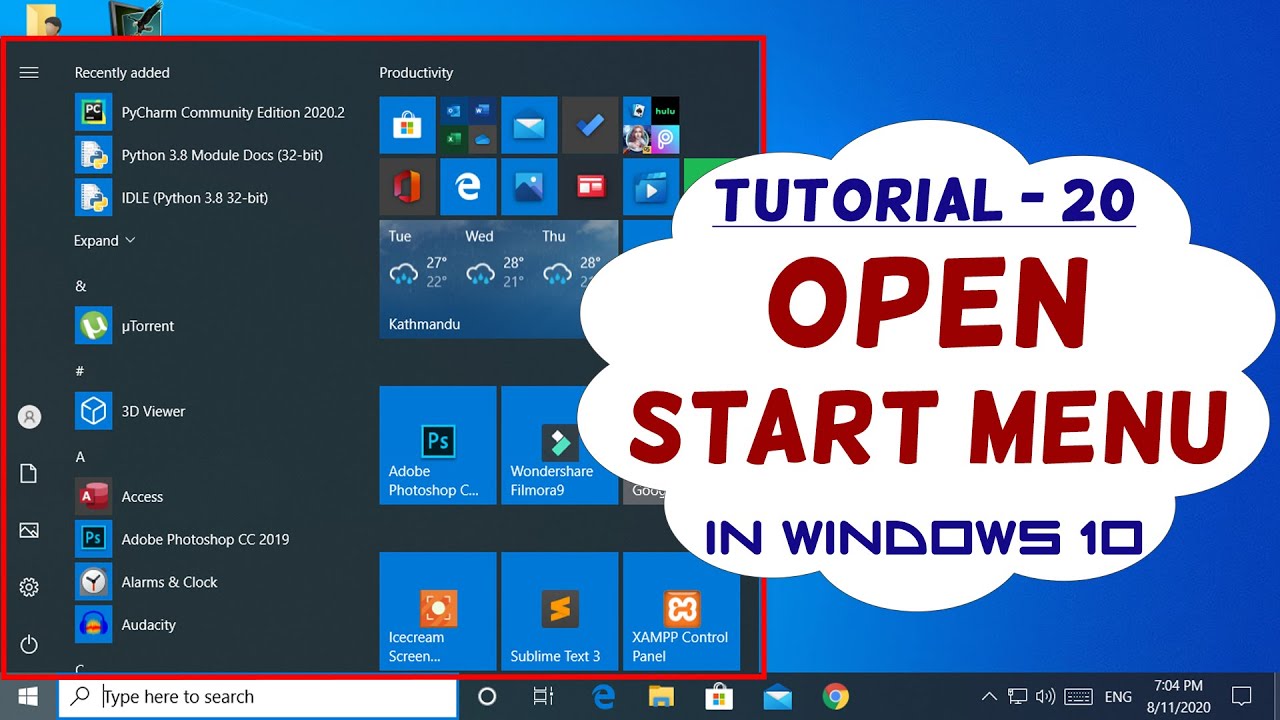Launch 3D Viewer app

point(130,411)
